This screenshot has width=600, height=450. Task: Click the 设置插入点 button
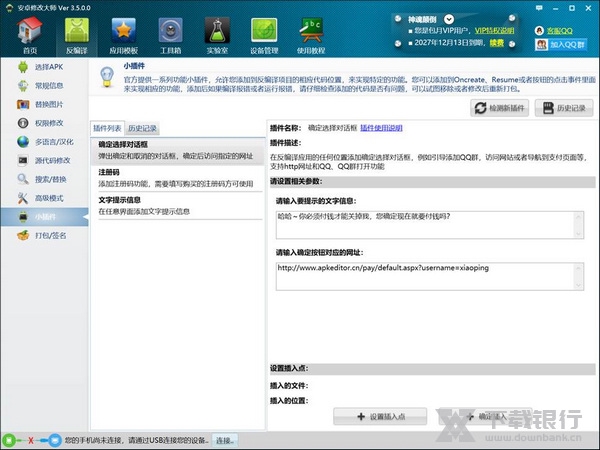[x=380, y=415]
